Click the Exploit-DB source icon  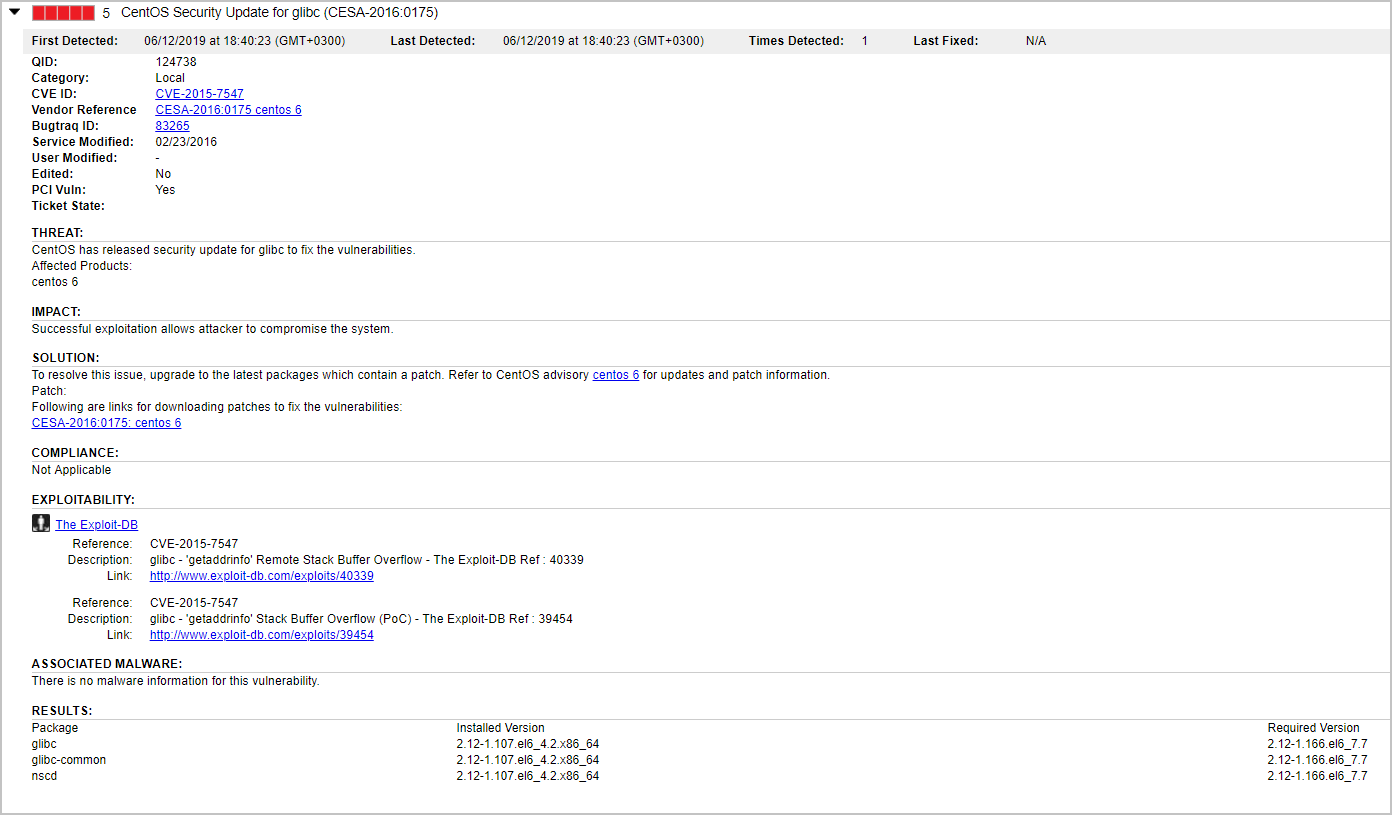(x=41, y=523)
